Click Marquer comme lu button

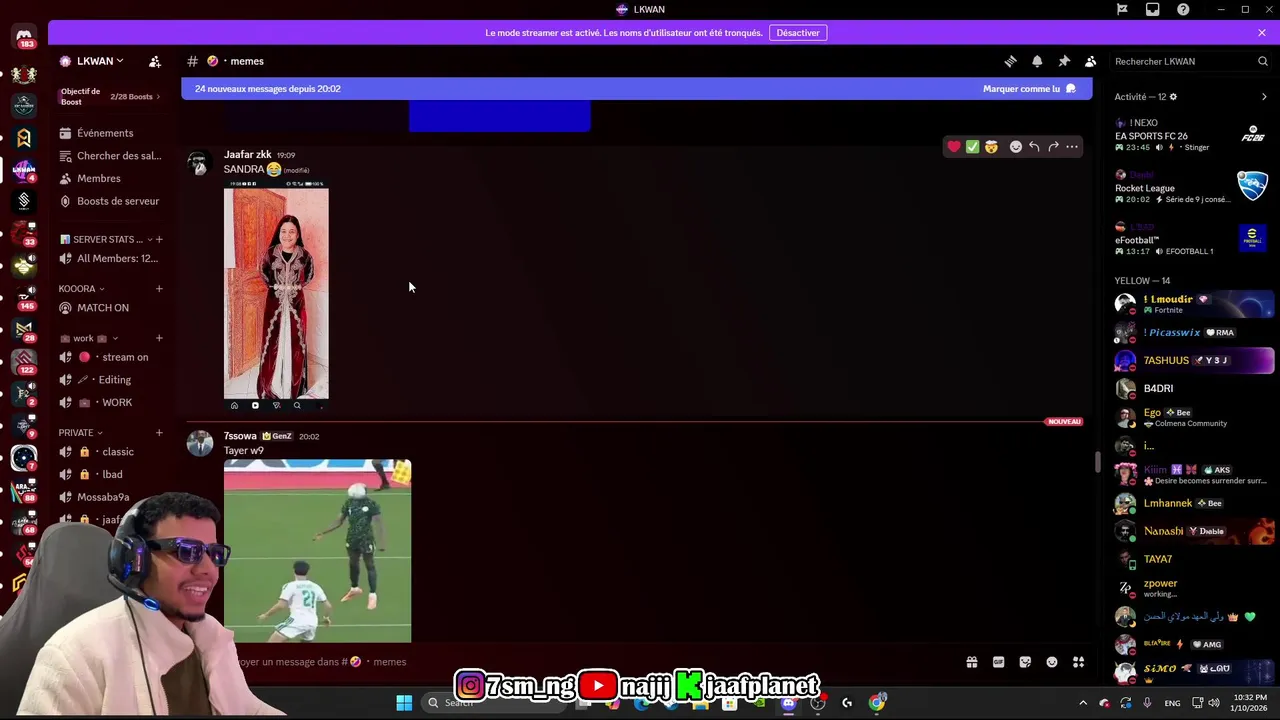pyautogui.click(x=1029, y=89)
